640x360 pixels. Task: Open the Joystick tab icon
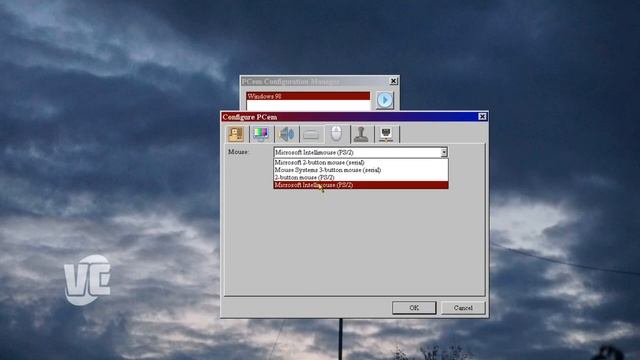point(361,134)
